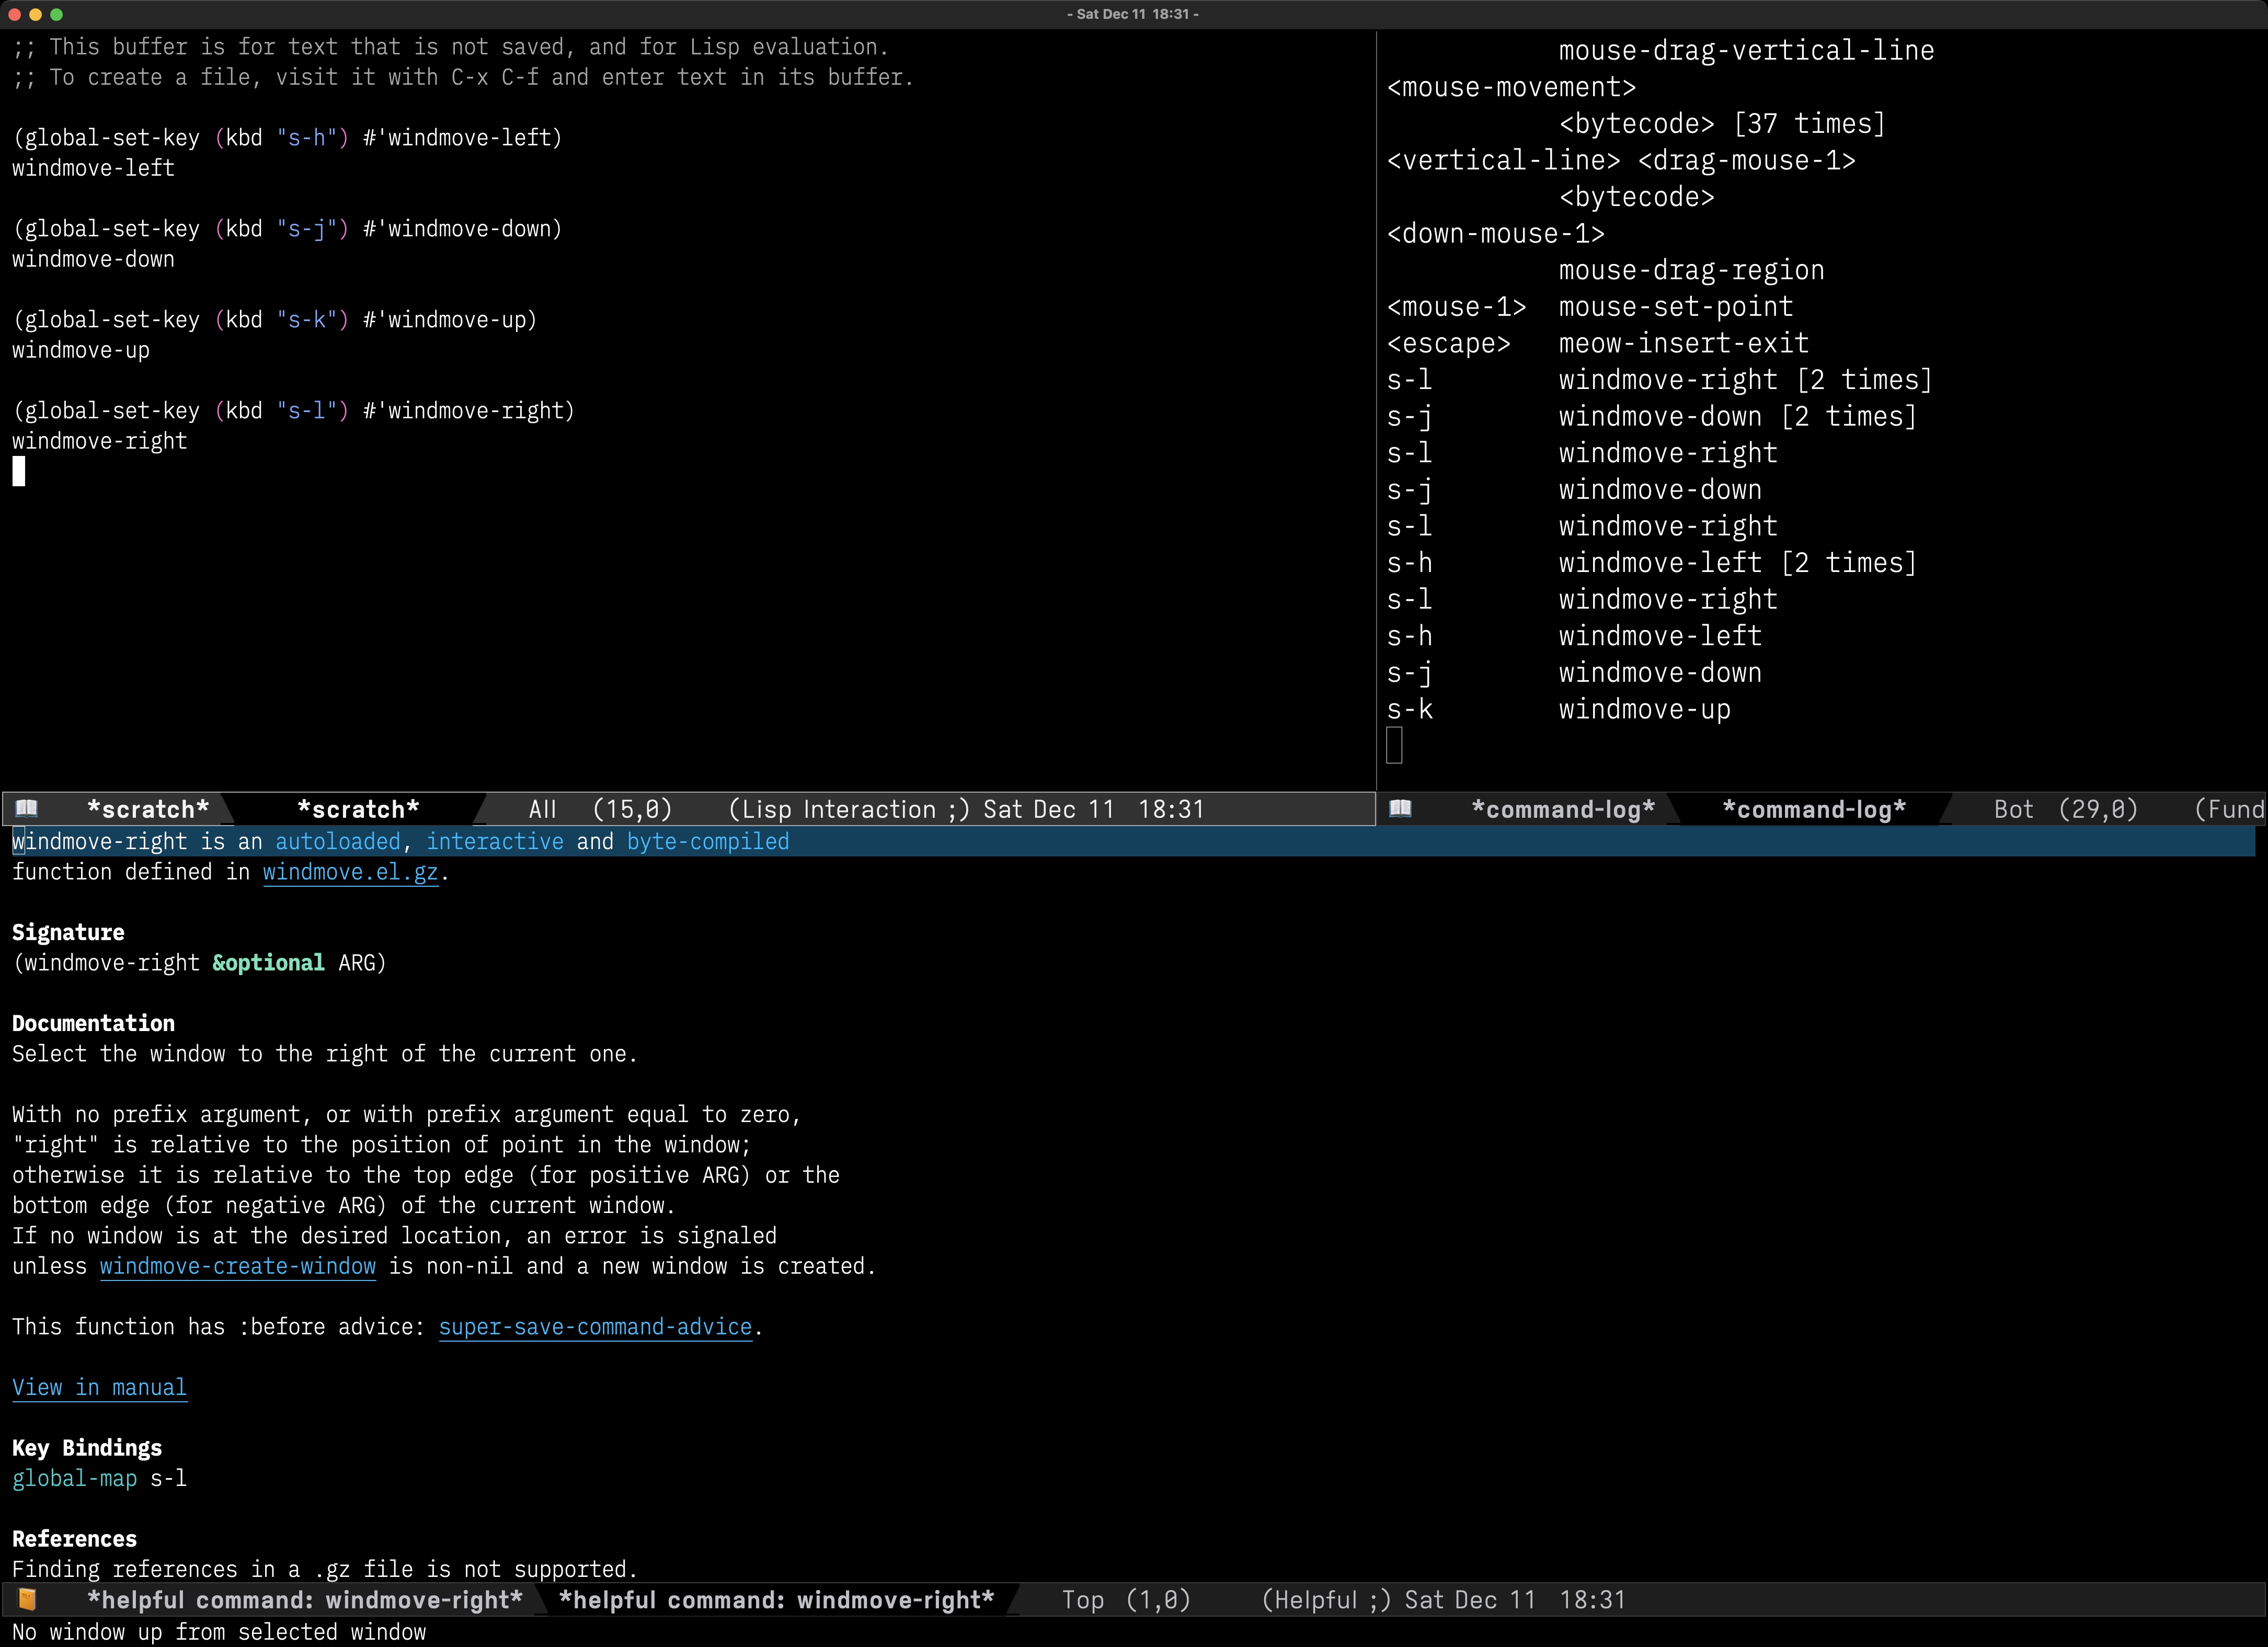Click the global-map keymap name
2268x1647 pixels.
(x=74, y=1478)
